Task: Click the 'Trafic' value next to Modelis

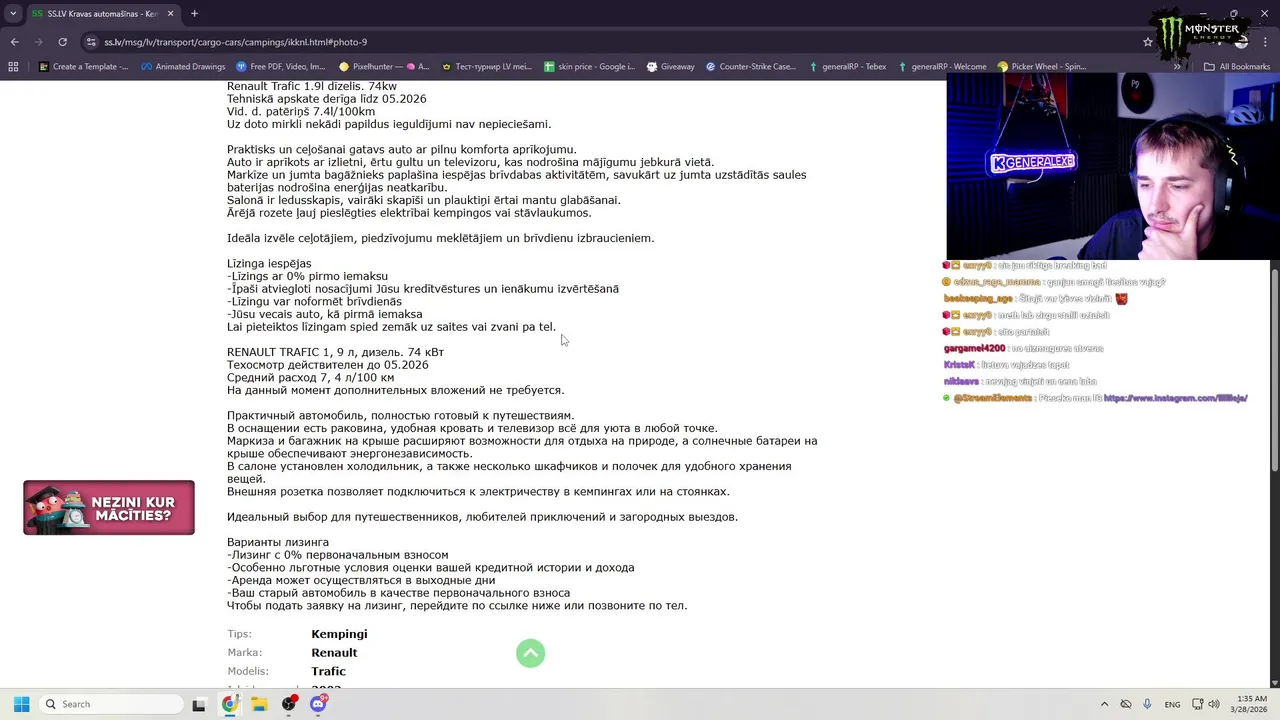Action: click(328, 671)
